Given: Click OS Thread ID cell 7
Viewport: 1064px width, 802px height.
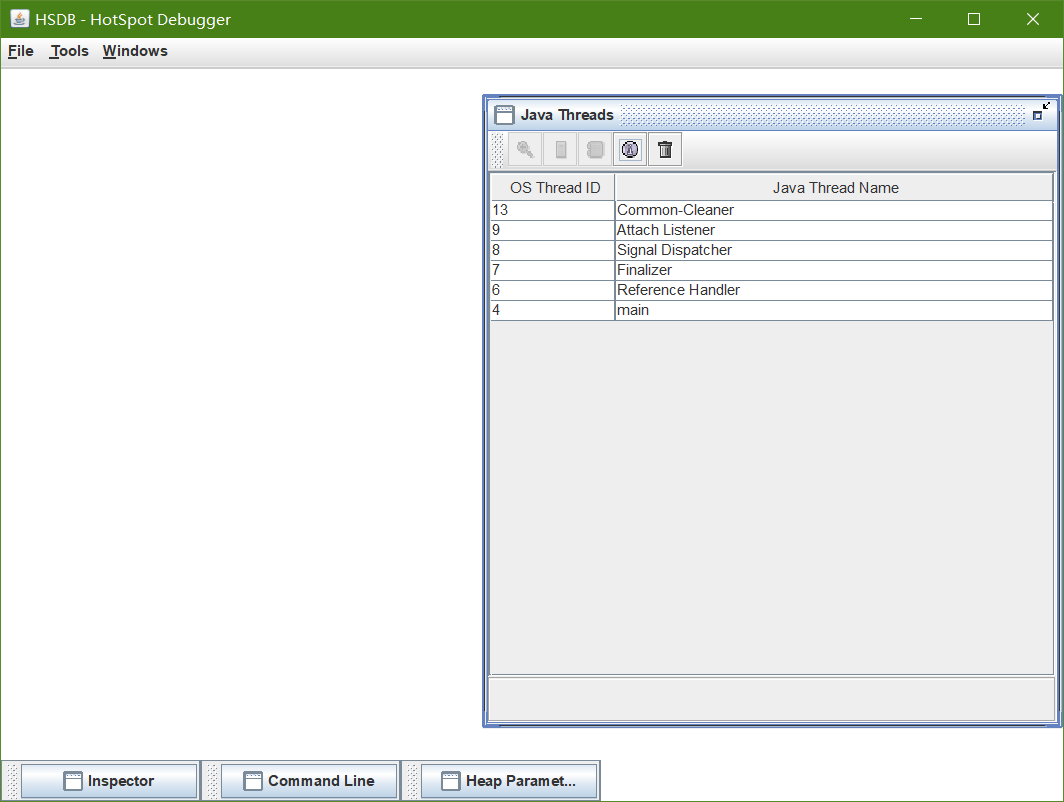Looking at the screenshot, I should tap(552, 270).
